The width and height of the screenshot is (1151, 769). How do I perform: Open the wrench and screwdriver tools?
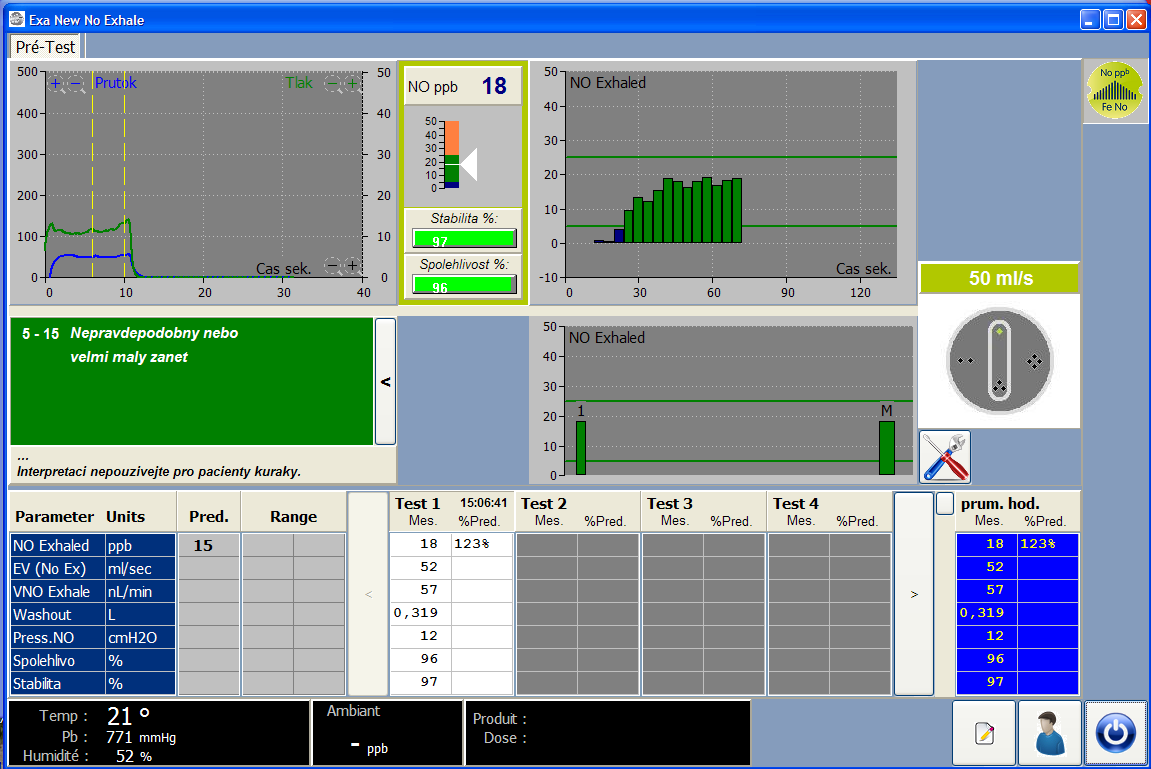(945, 457)
